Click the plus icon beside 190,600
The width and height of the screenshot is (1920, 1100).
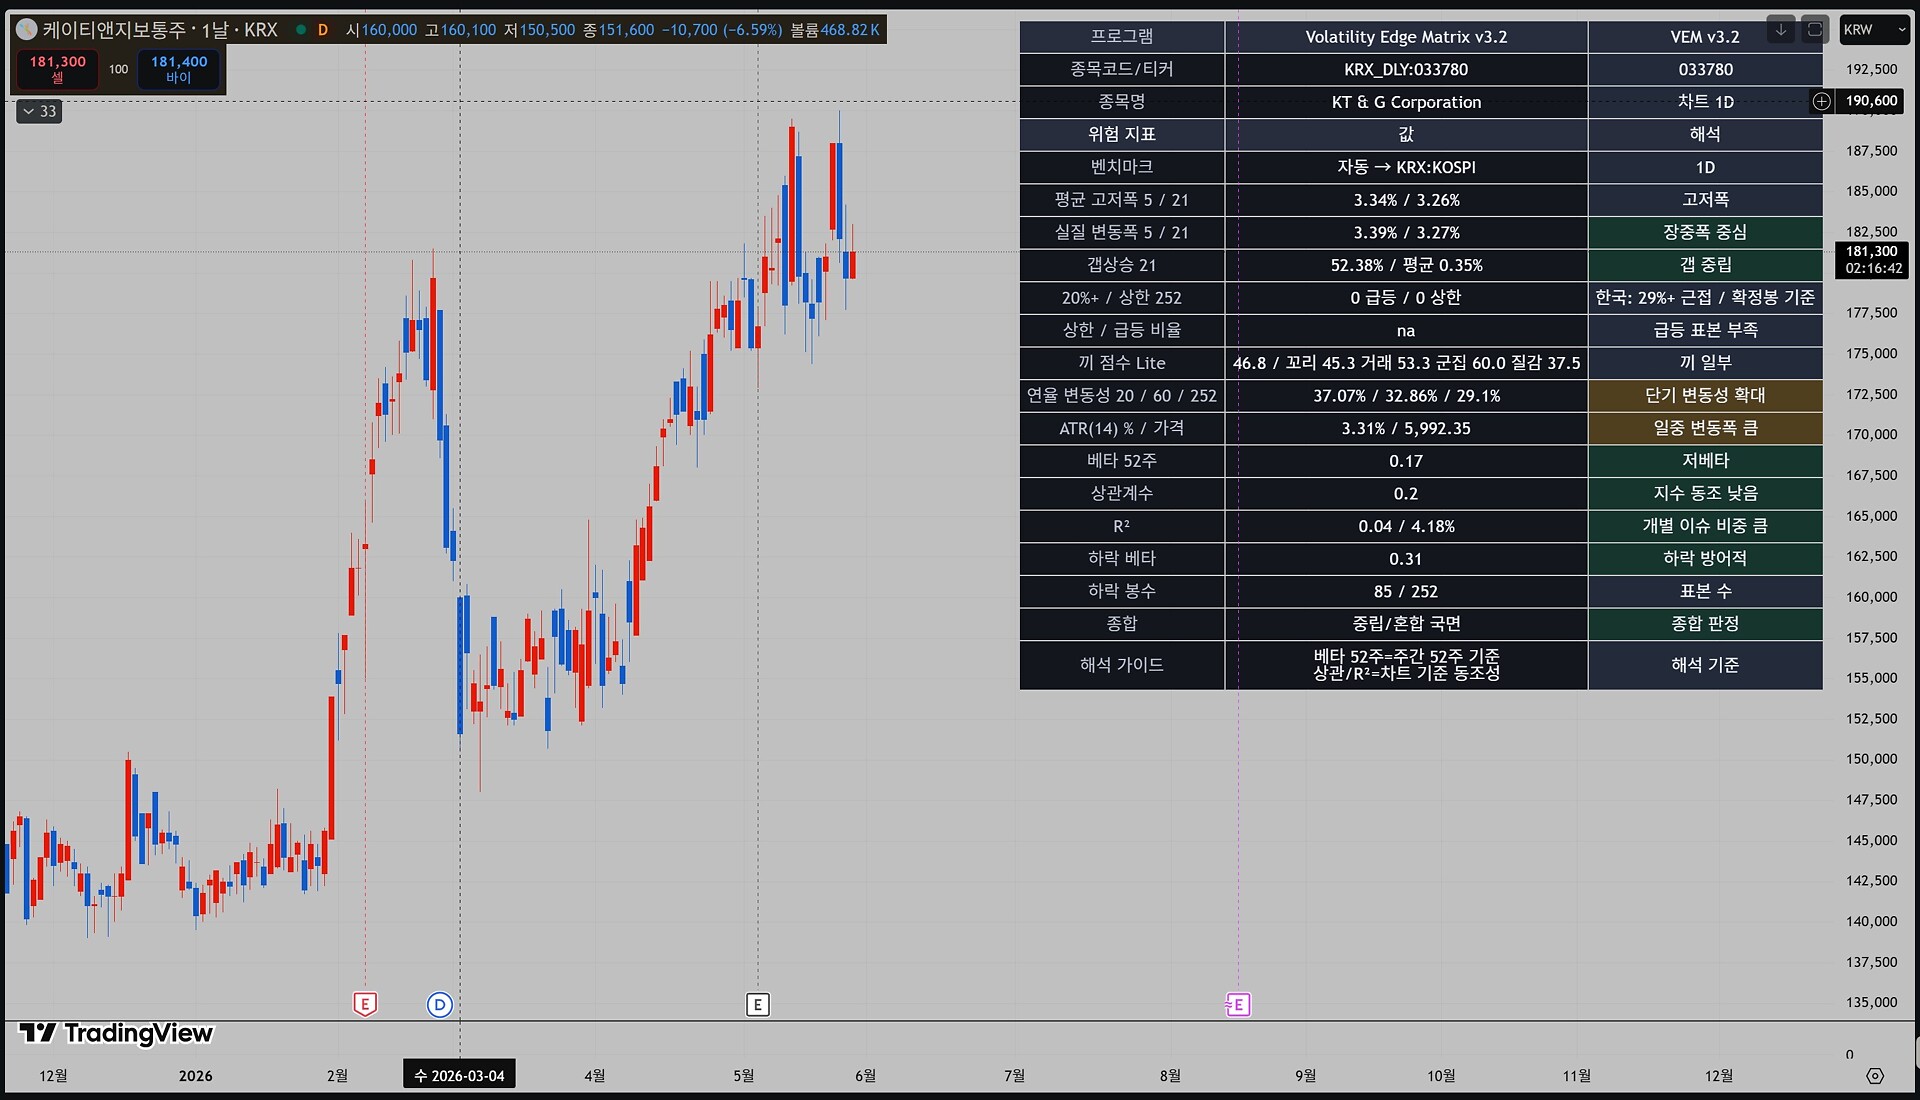[1822, 101]
